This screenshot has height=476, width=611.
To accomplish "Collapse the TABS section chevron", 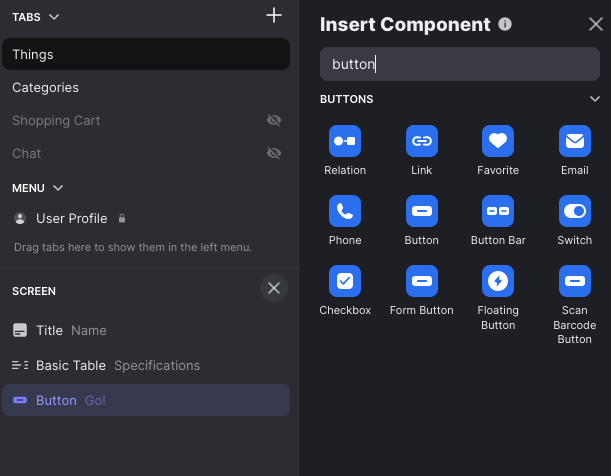I will coord(54,17).
